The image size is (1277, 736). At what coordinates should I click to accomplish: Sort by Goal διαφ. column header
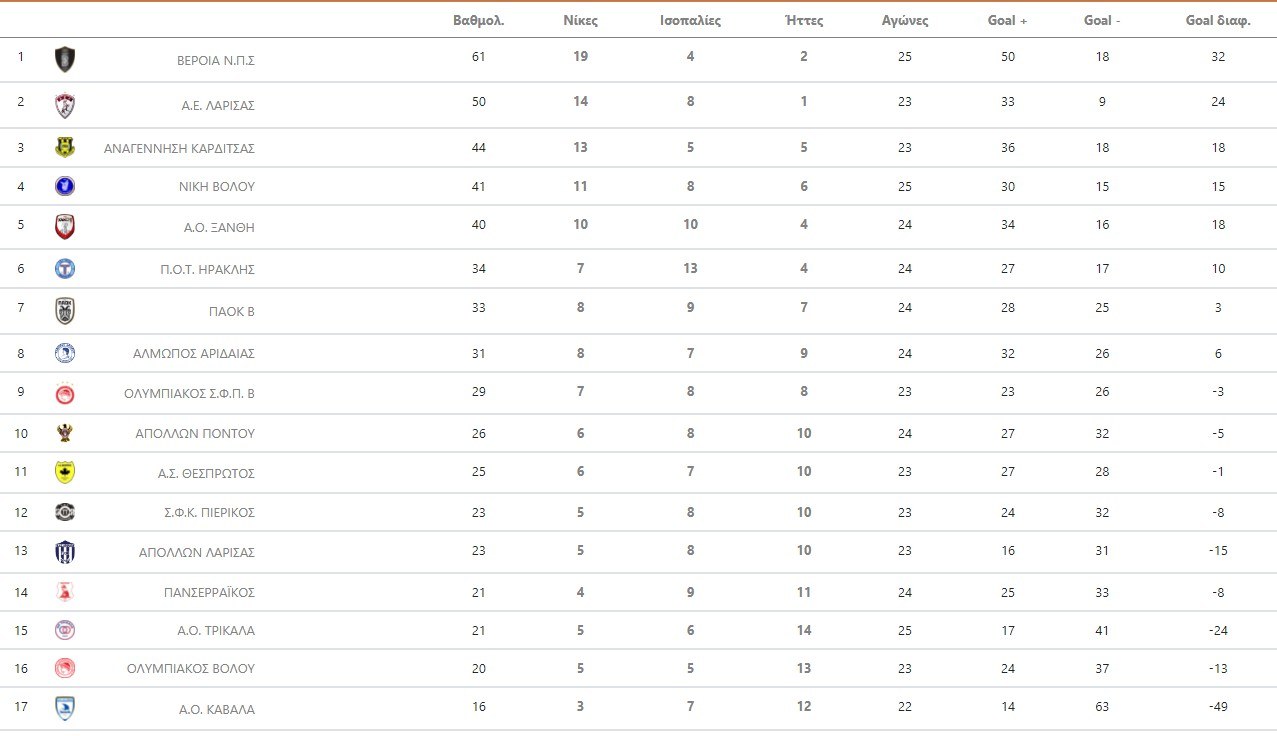[x=1218, y=20]
